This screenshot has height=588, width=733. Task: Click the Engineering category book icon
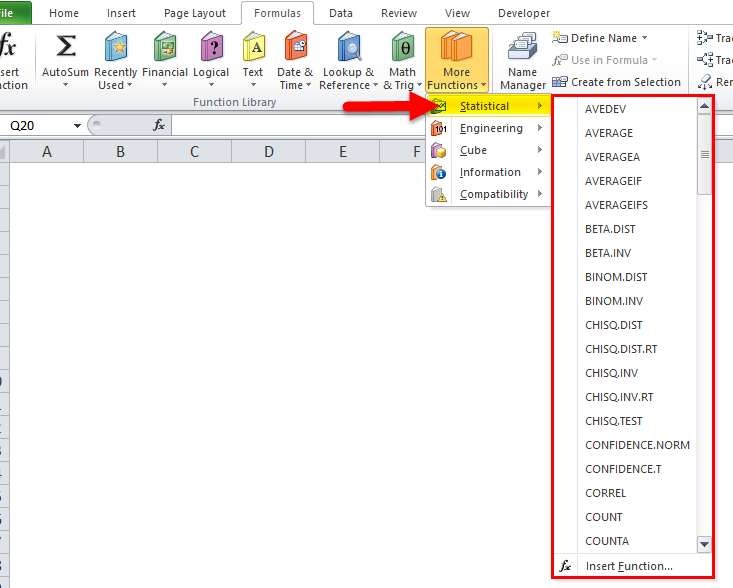coord(438,128)
